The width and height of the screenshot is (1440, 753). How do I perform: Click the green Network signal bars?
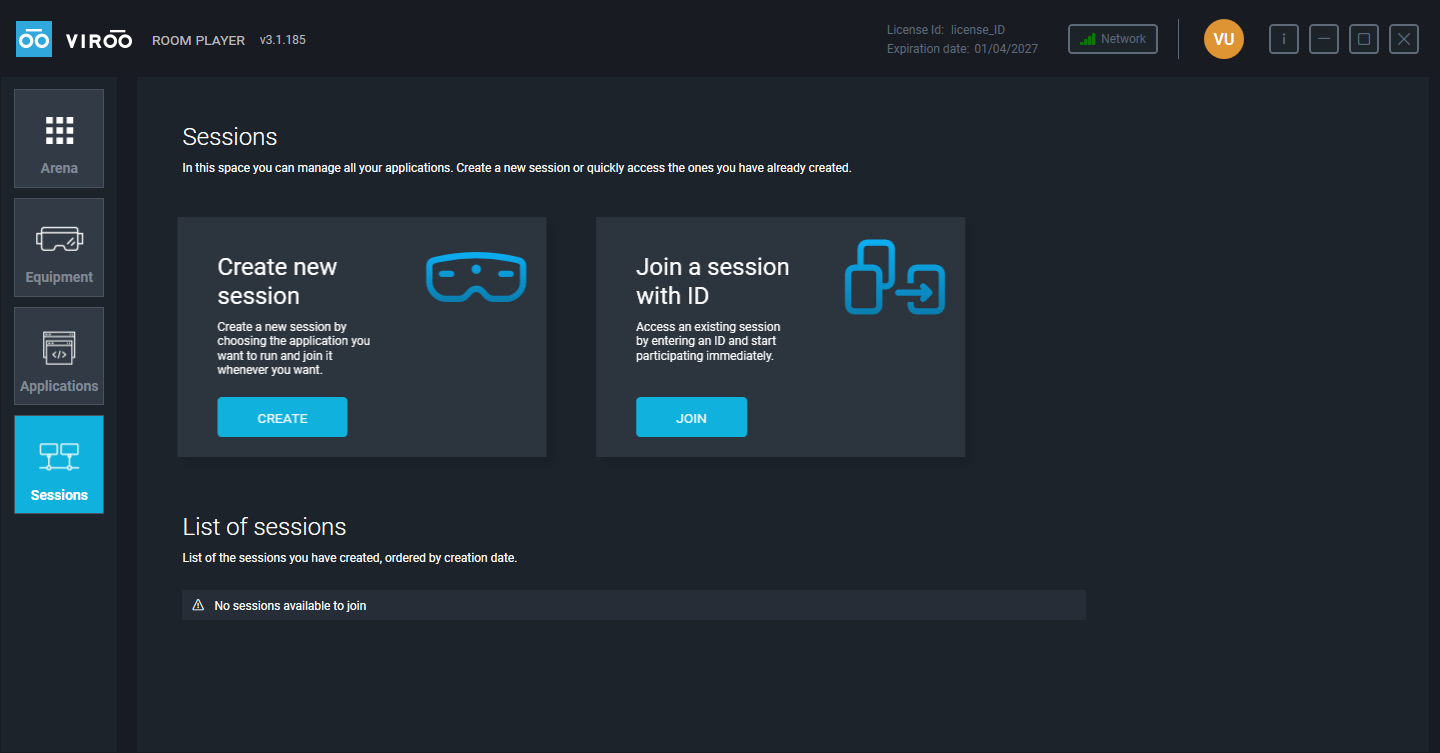1088,39
